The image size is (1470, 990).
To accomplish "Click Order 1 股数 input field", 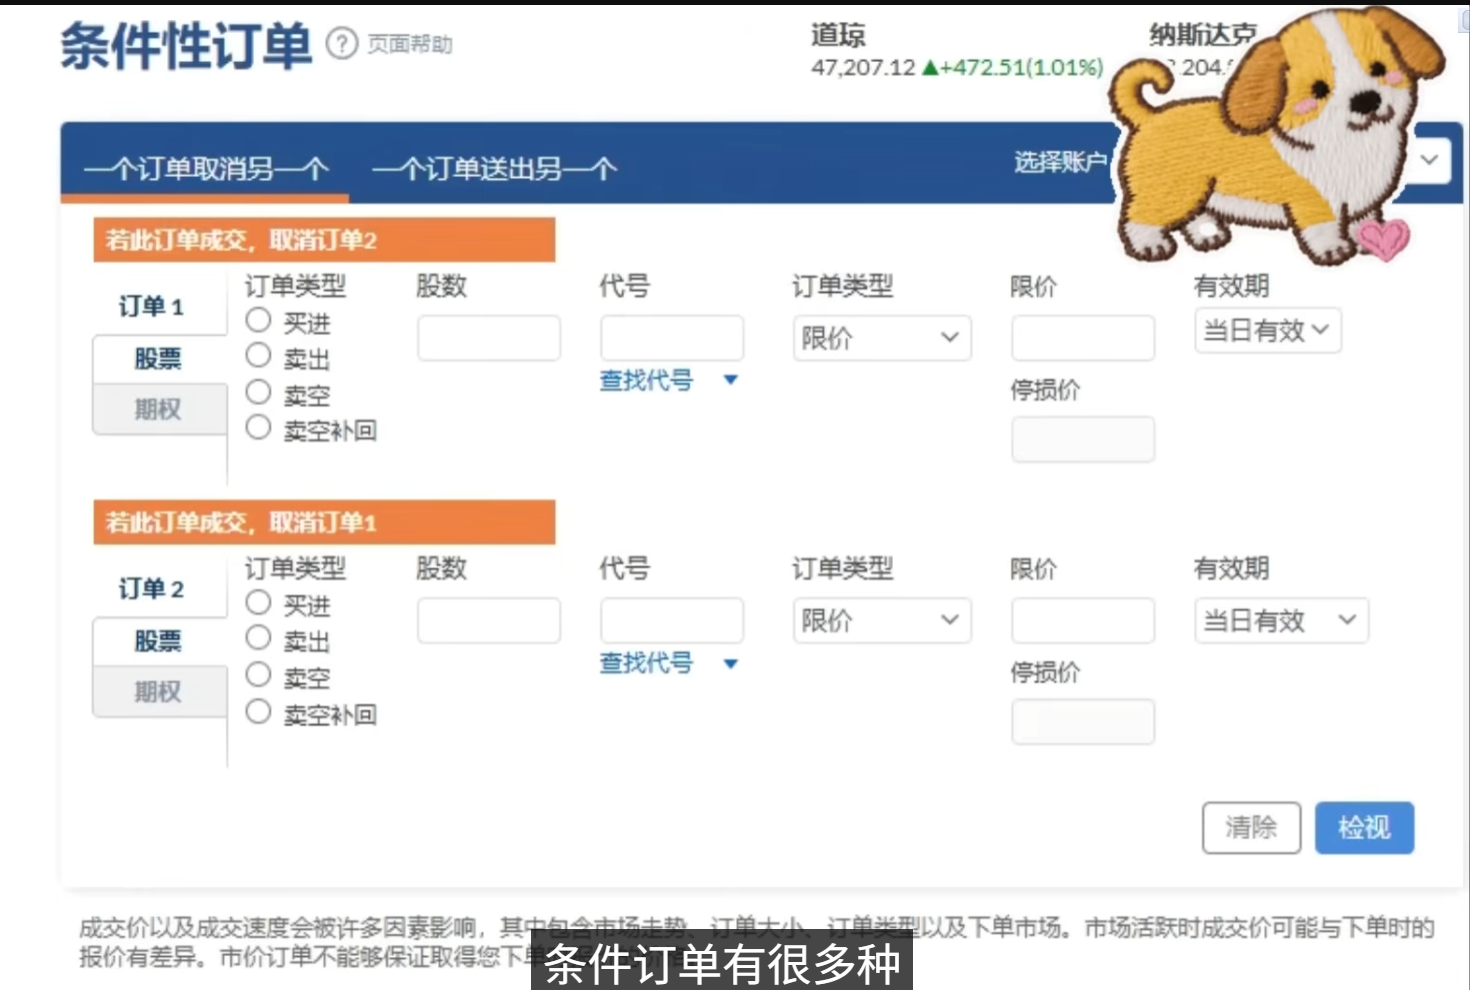I will click(488, 338).
